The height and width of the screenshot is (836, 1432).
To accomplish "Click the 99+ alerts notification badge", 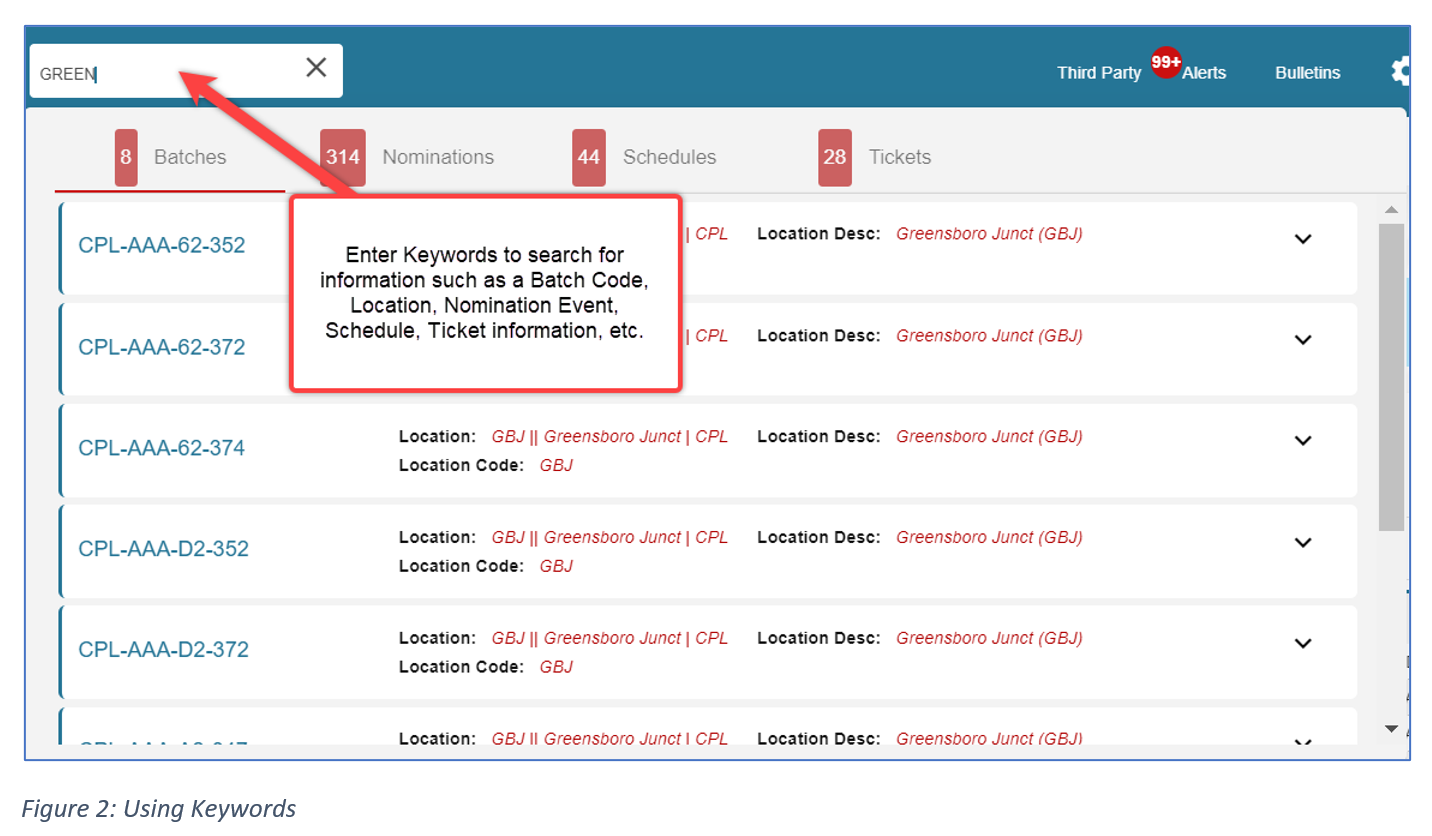I will point(1166,62).
